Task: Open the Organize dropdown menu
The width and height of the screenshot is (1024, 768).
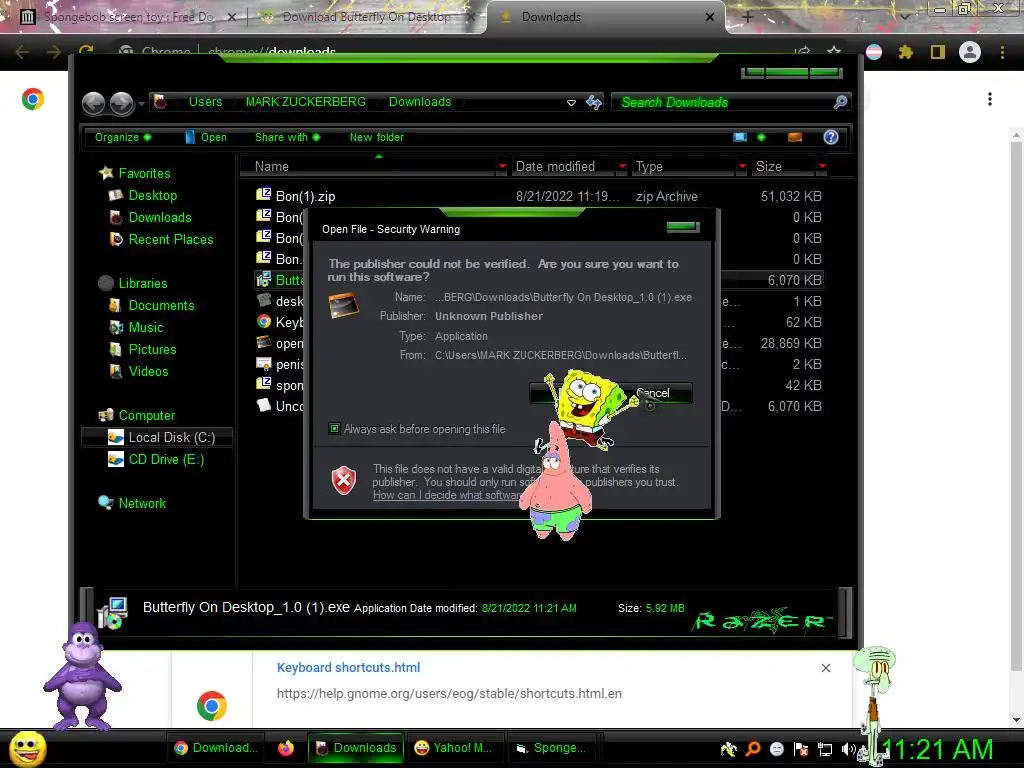Action: [123, 137]
